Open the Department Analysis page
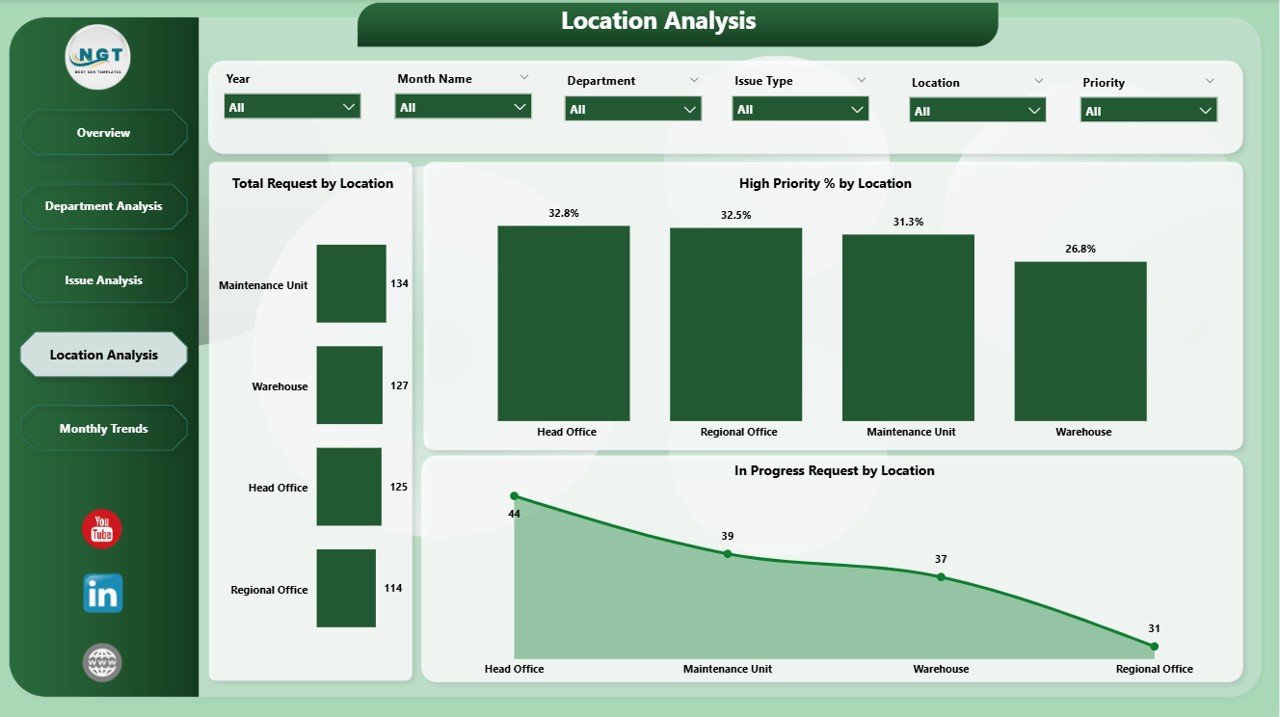 [103, 206]
